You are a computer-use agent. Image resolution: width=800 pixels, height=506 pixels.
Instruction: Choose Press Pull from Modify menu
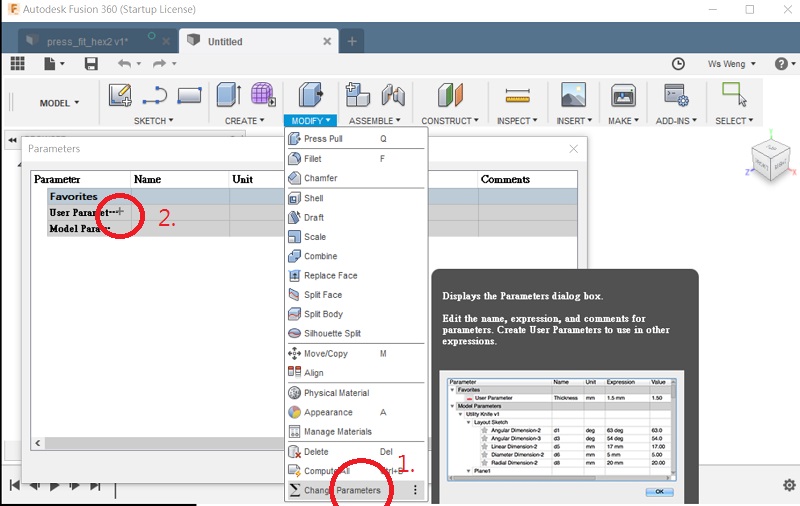356,139
